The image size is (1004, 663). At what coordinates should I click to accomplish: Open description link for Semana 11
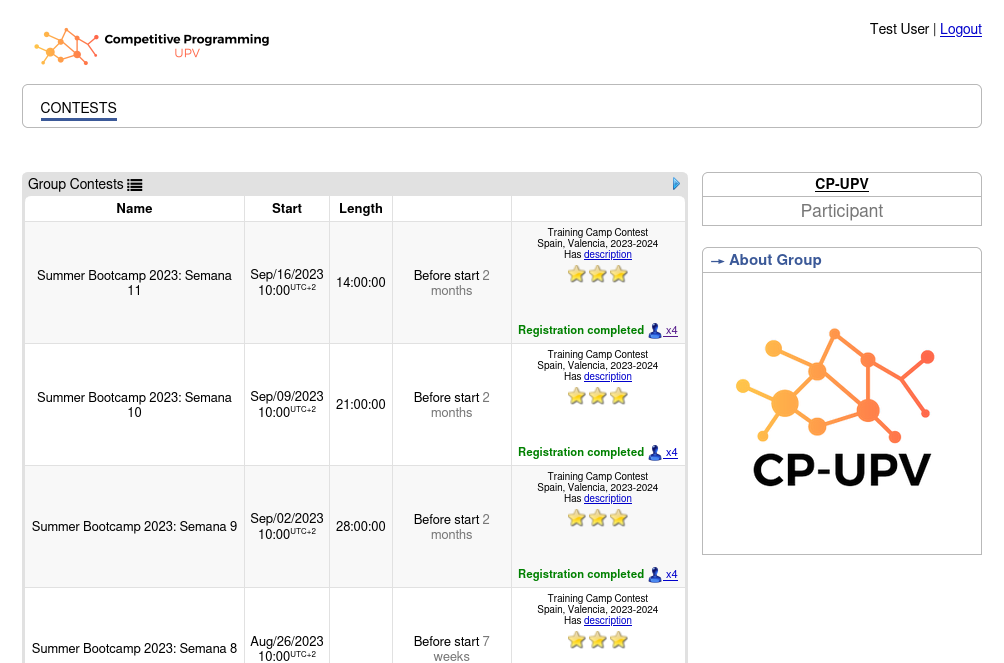tap(608, 254)
